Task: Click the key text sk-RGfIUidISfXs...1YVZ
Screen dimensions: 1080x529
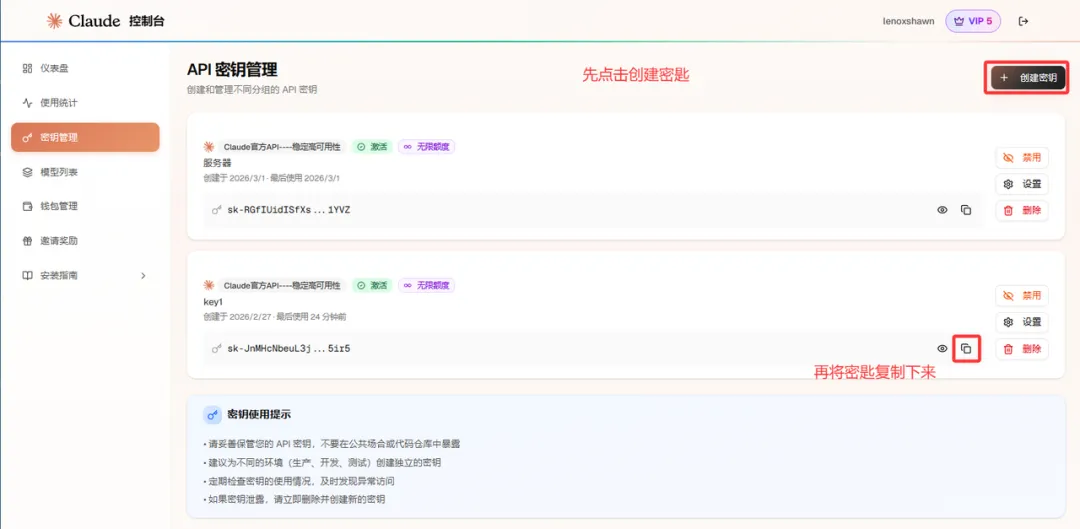Action: point(289,210)
